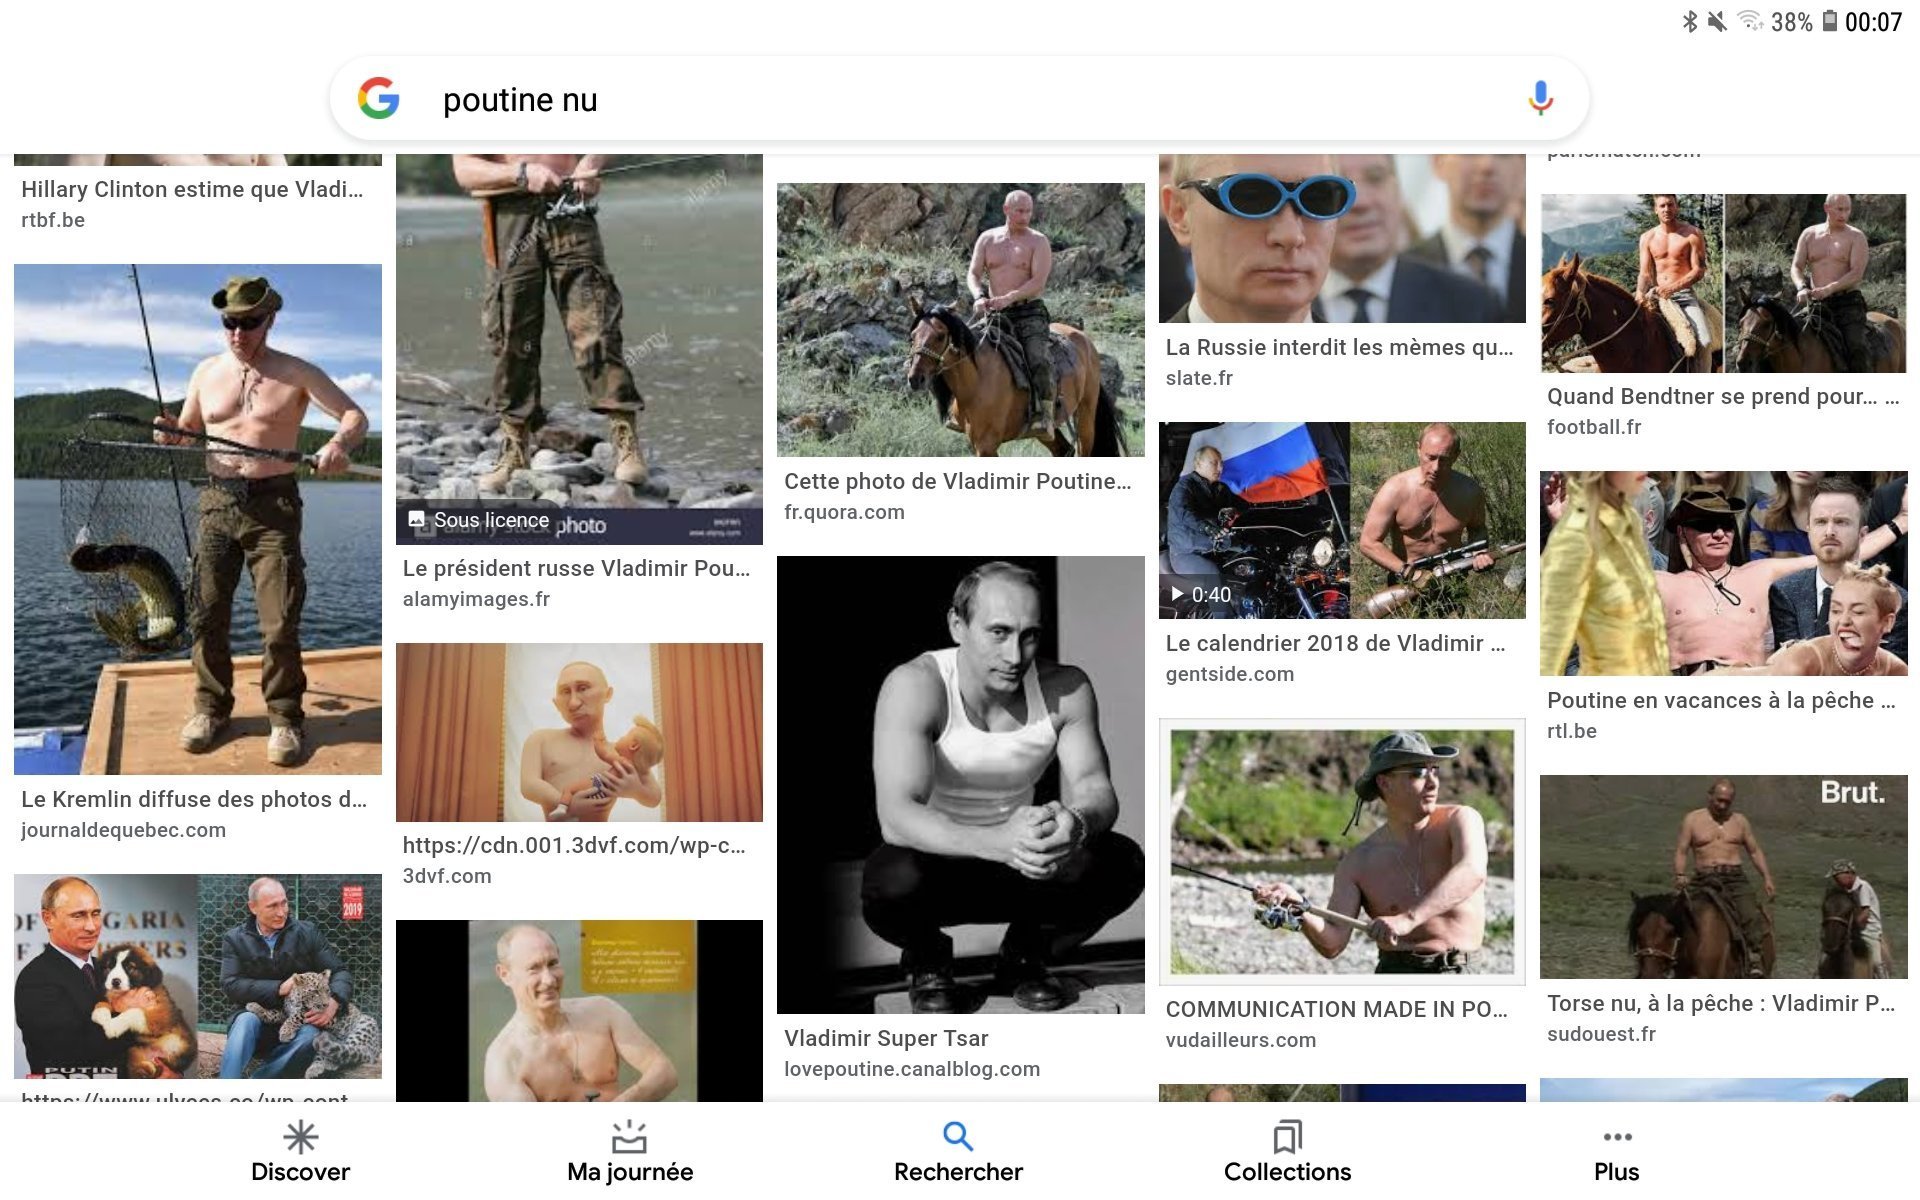Open COMMUNICATION MADE IN vudailleurs.com link
This screenshot has width=1920, height=1200.
[1337, 1009]
